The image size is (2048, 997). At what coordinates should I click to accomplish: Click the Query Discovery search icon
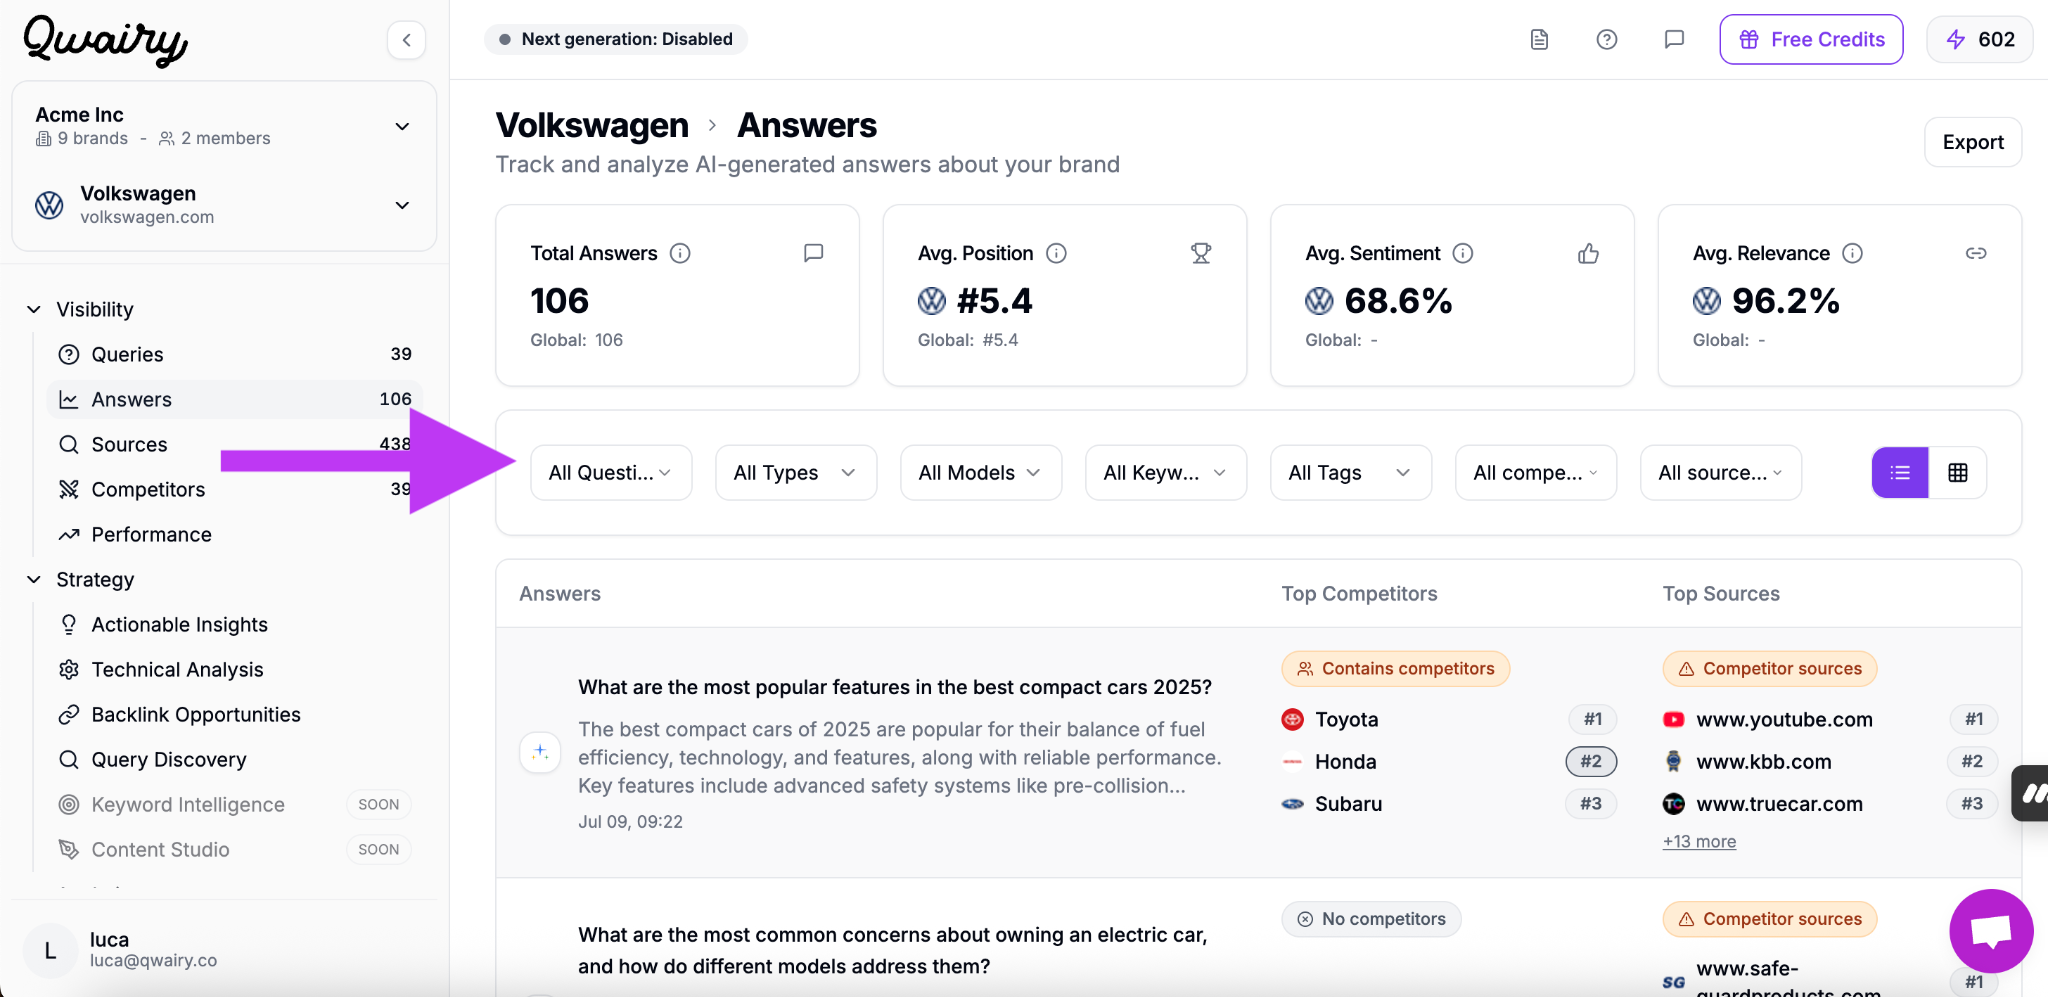point(69,760)
